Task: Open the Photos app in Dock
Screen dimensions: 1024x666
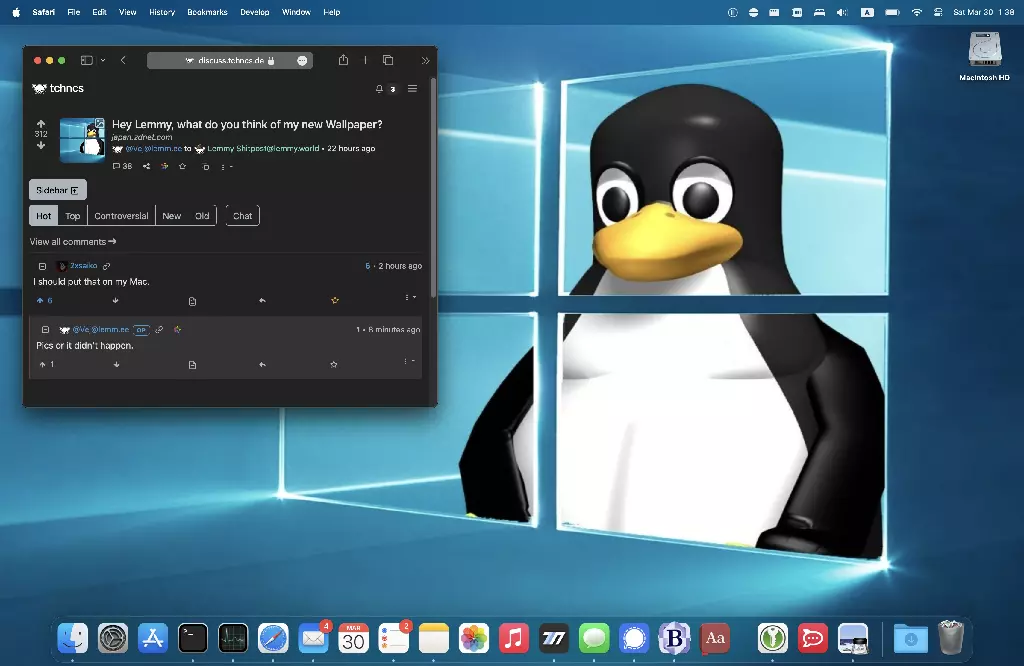Action: (474, 638)
